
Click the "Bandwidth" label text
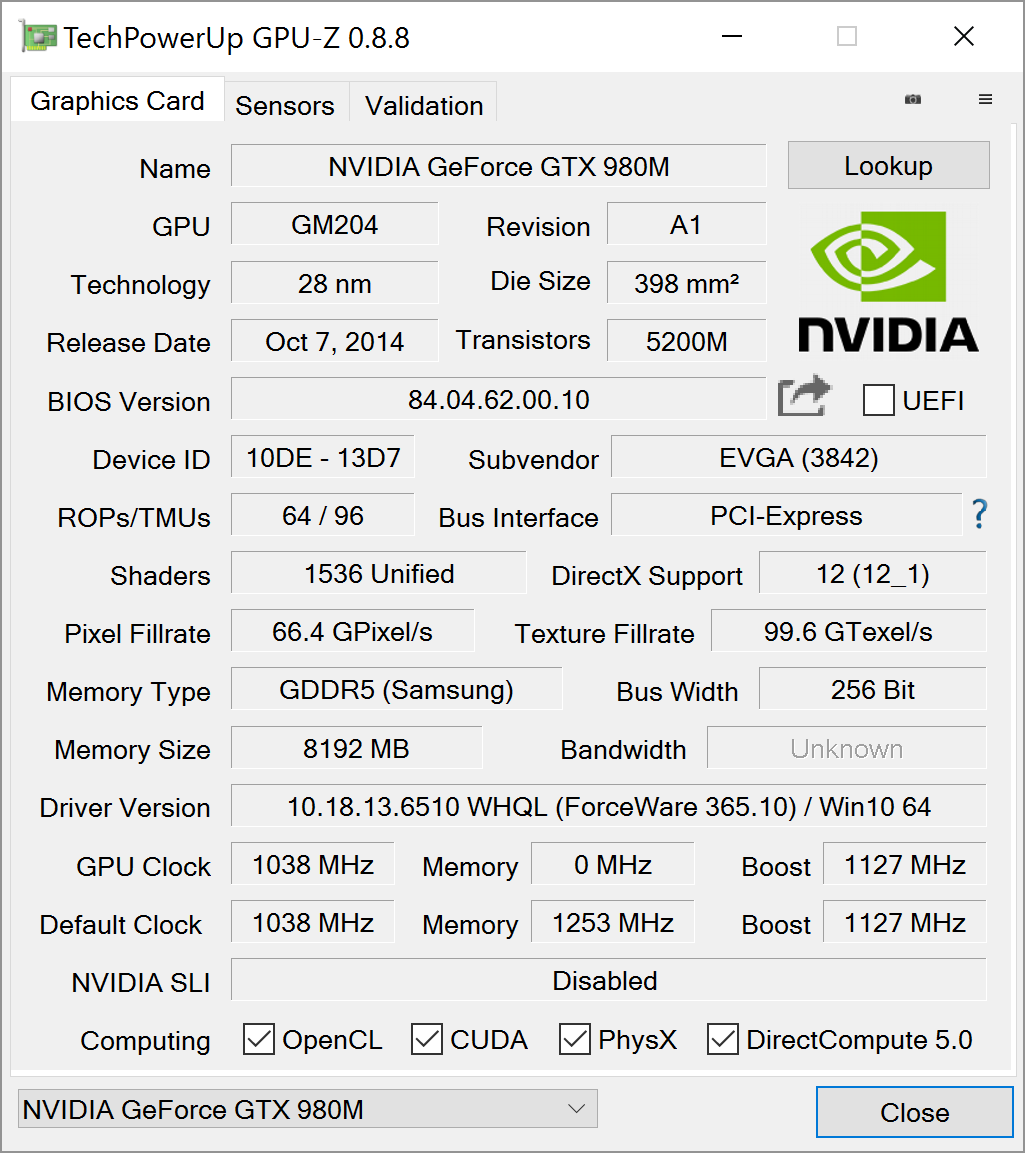(x=624, y=750)
